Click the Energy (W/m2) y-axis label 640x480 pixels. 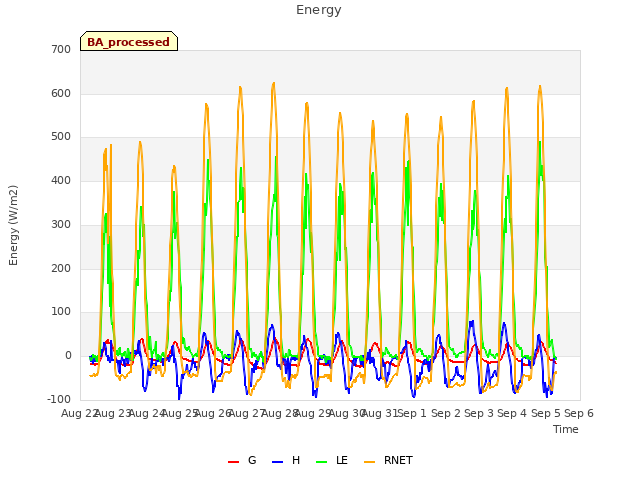pos(13,225)
